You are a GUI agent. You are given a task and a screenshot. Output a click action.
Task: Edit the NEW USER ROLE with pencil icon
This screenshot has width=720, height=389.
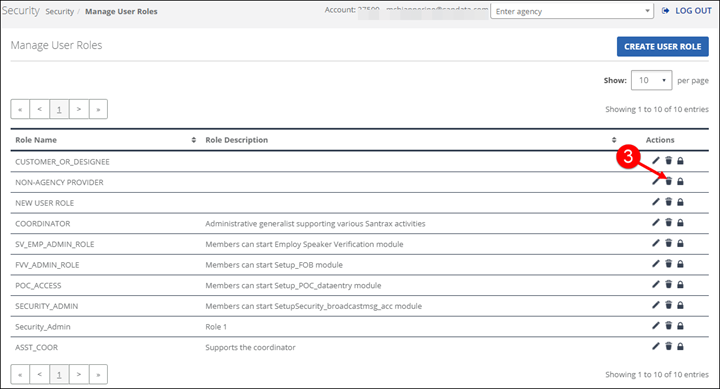point(656,202)
